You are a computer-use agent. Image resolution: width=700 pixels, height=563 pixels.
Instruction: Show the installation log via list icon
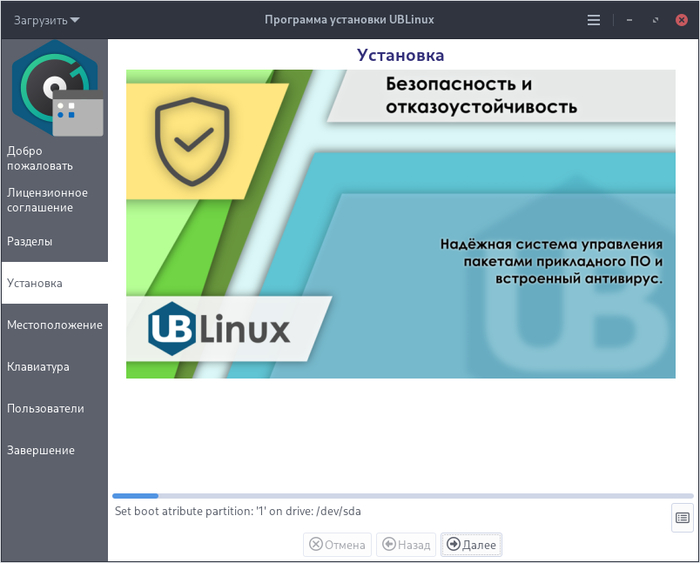click(x=682, y=518)
